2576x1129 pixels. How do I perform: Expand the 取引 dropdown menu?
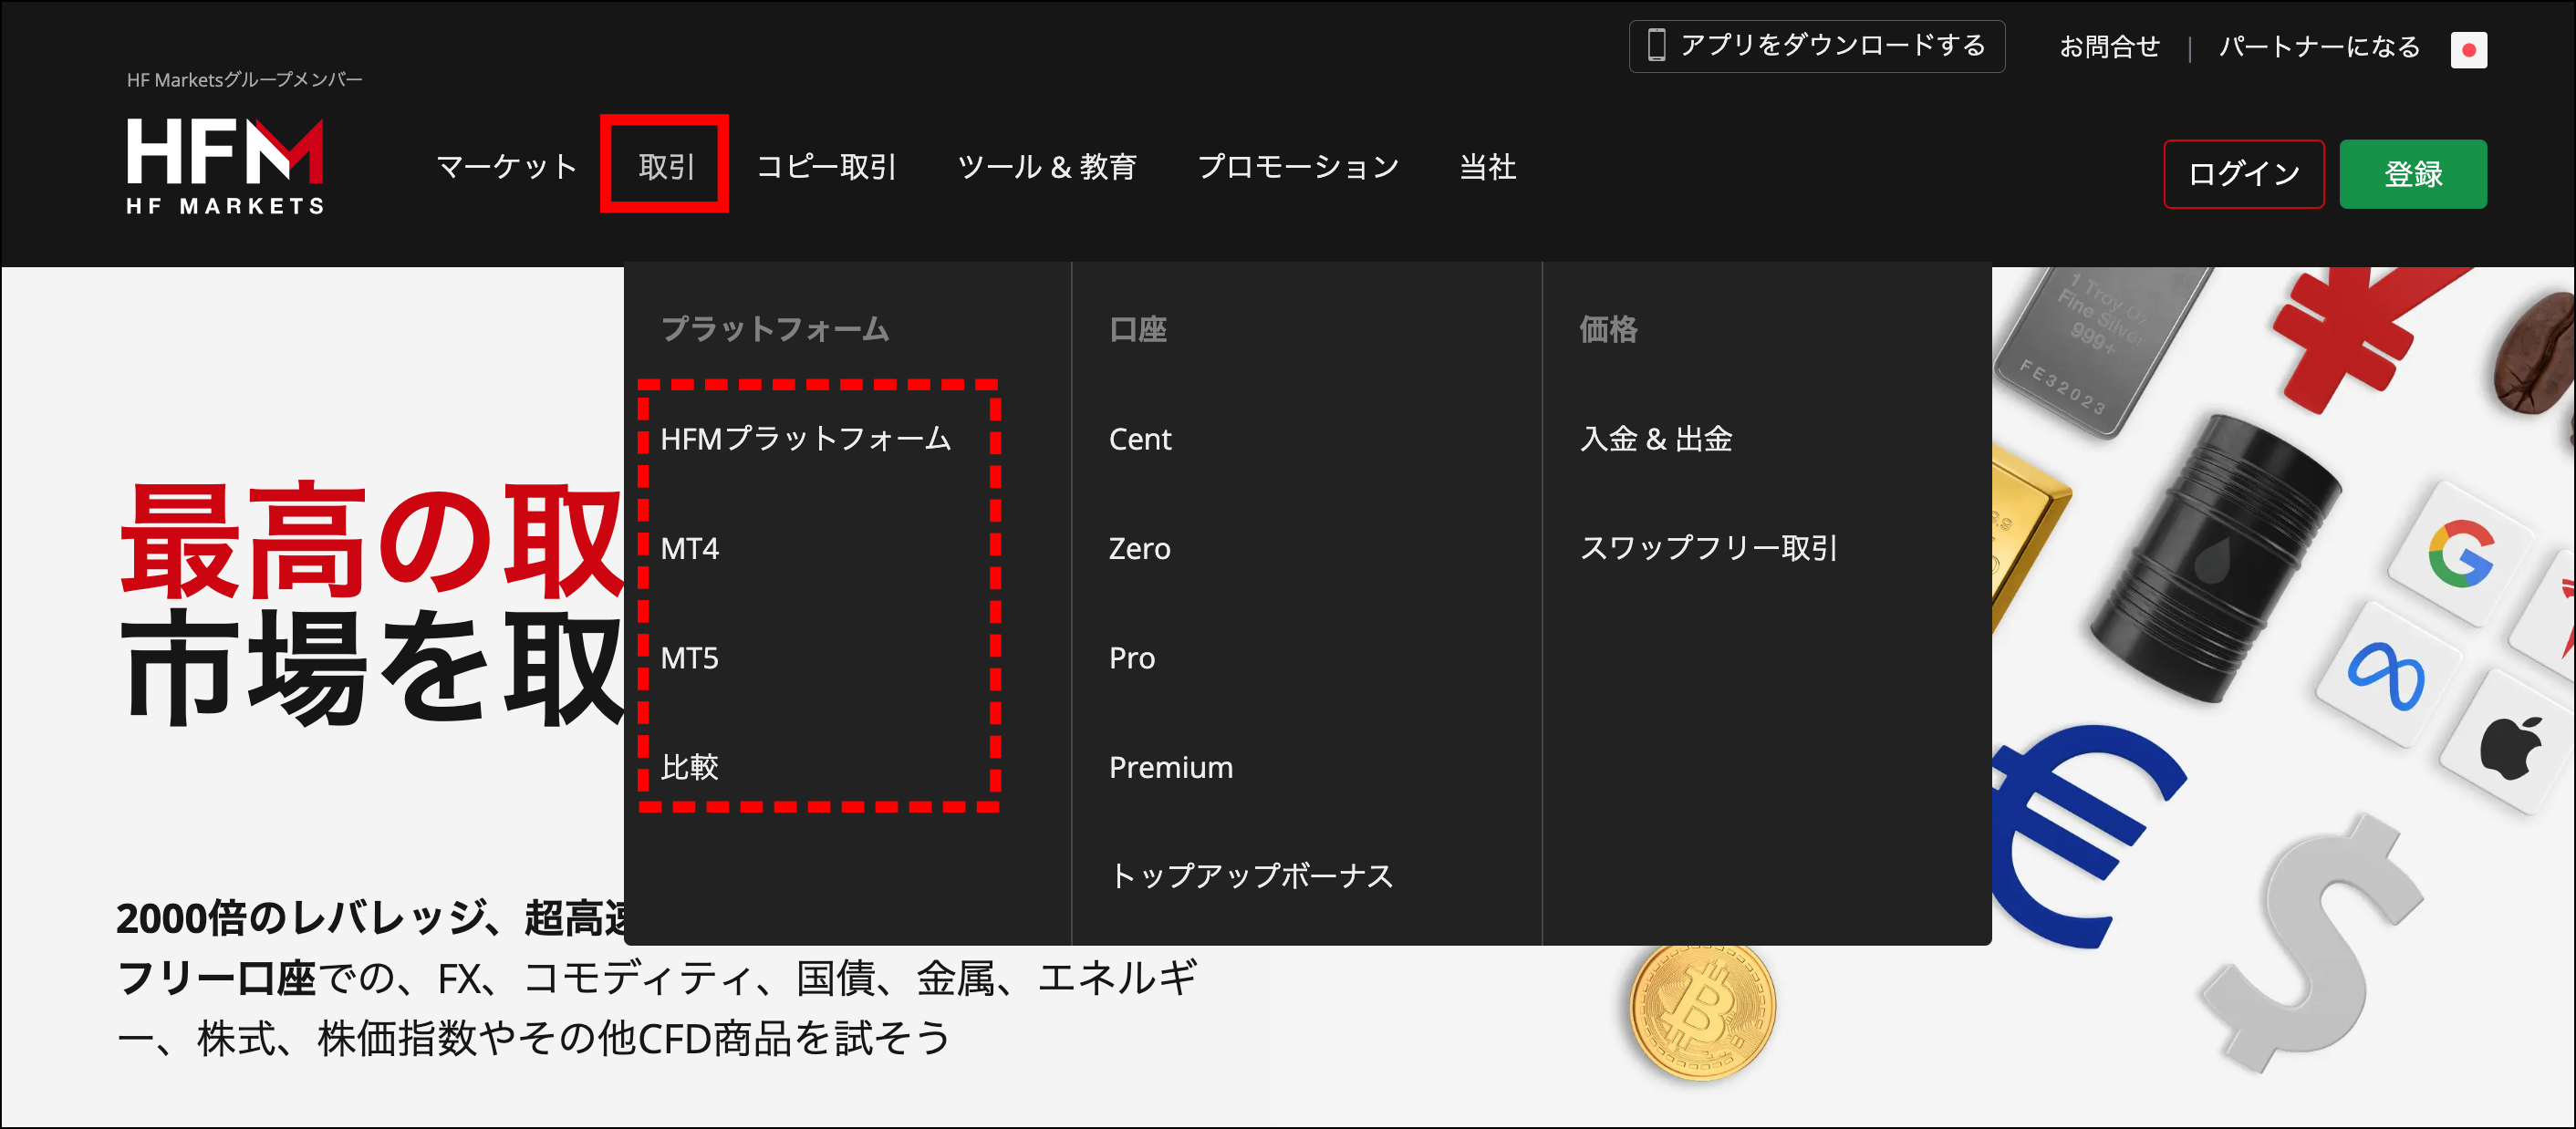click(x=665, y=167)
